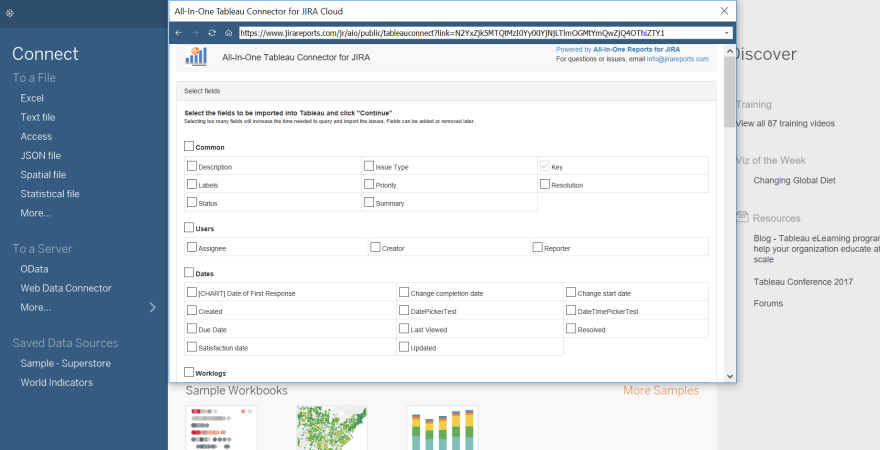Image resolution: width=880 pixels, height=450 pixels.
Task: Click the Resources section icon
Action: point(742,217)
